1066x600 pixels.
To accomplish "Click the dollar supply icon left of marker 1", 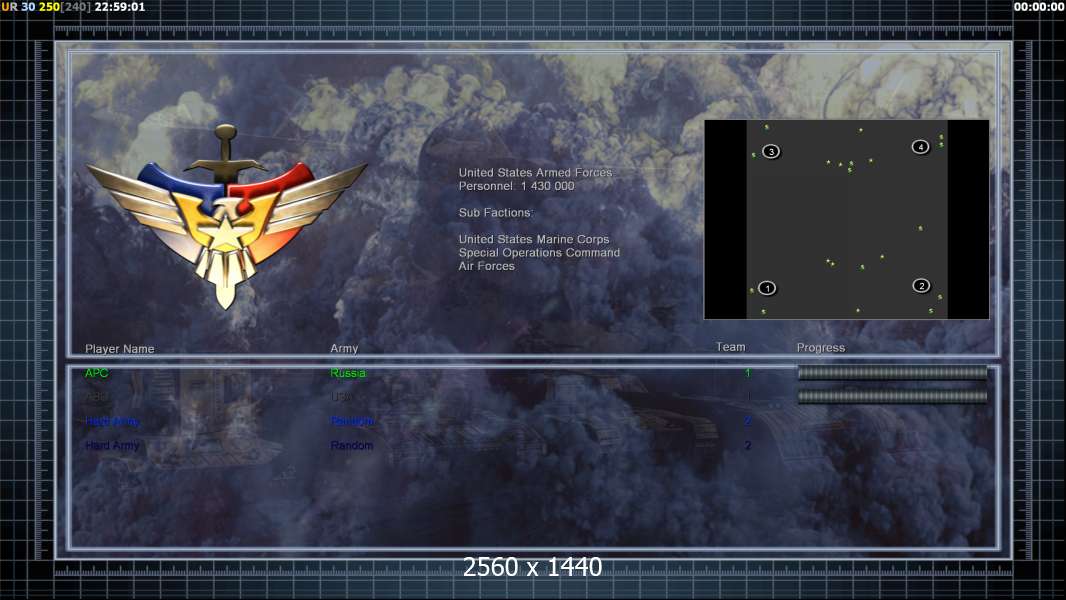I will click(x=751, y=291).
